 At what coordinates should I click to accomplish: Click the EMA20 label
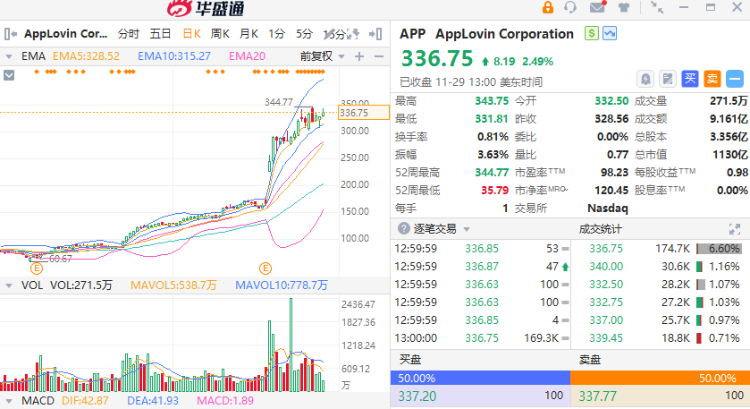pyautogui.click(x=247, y=56)
